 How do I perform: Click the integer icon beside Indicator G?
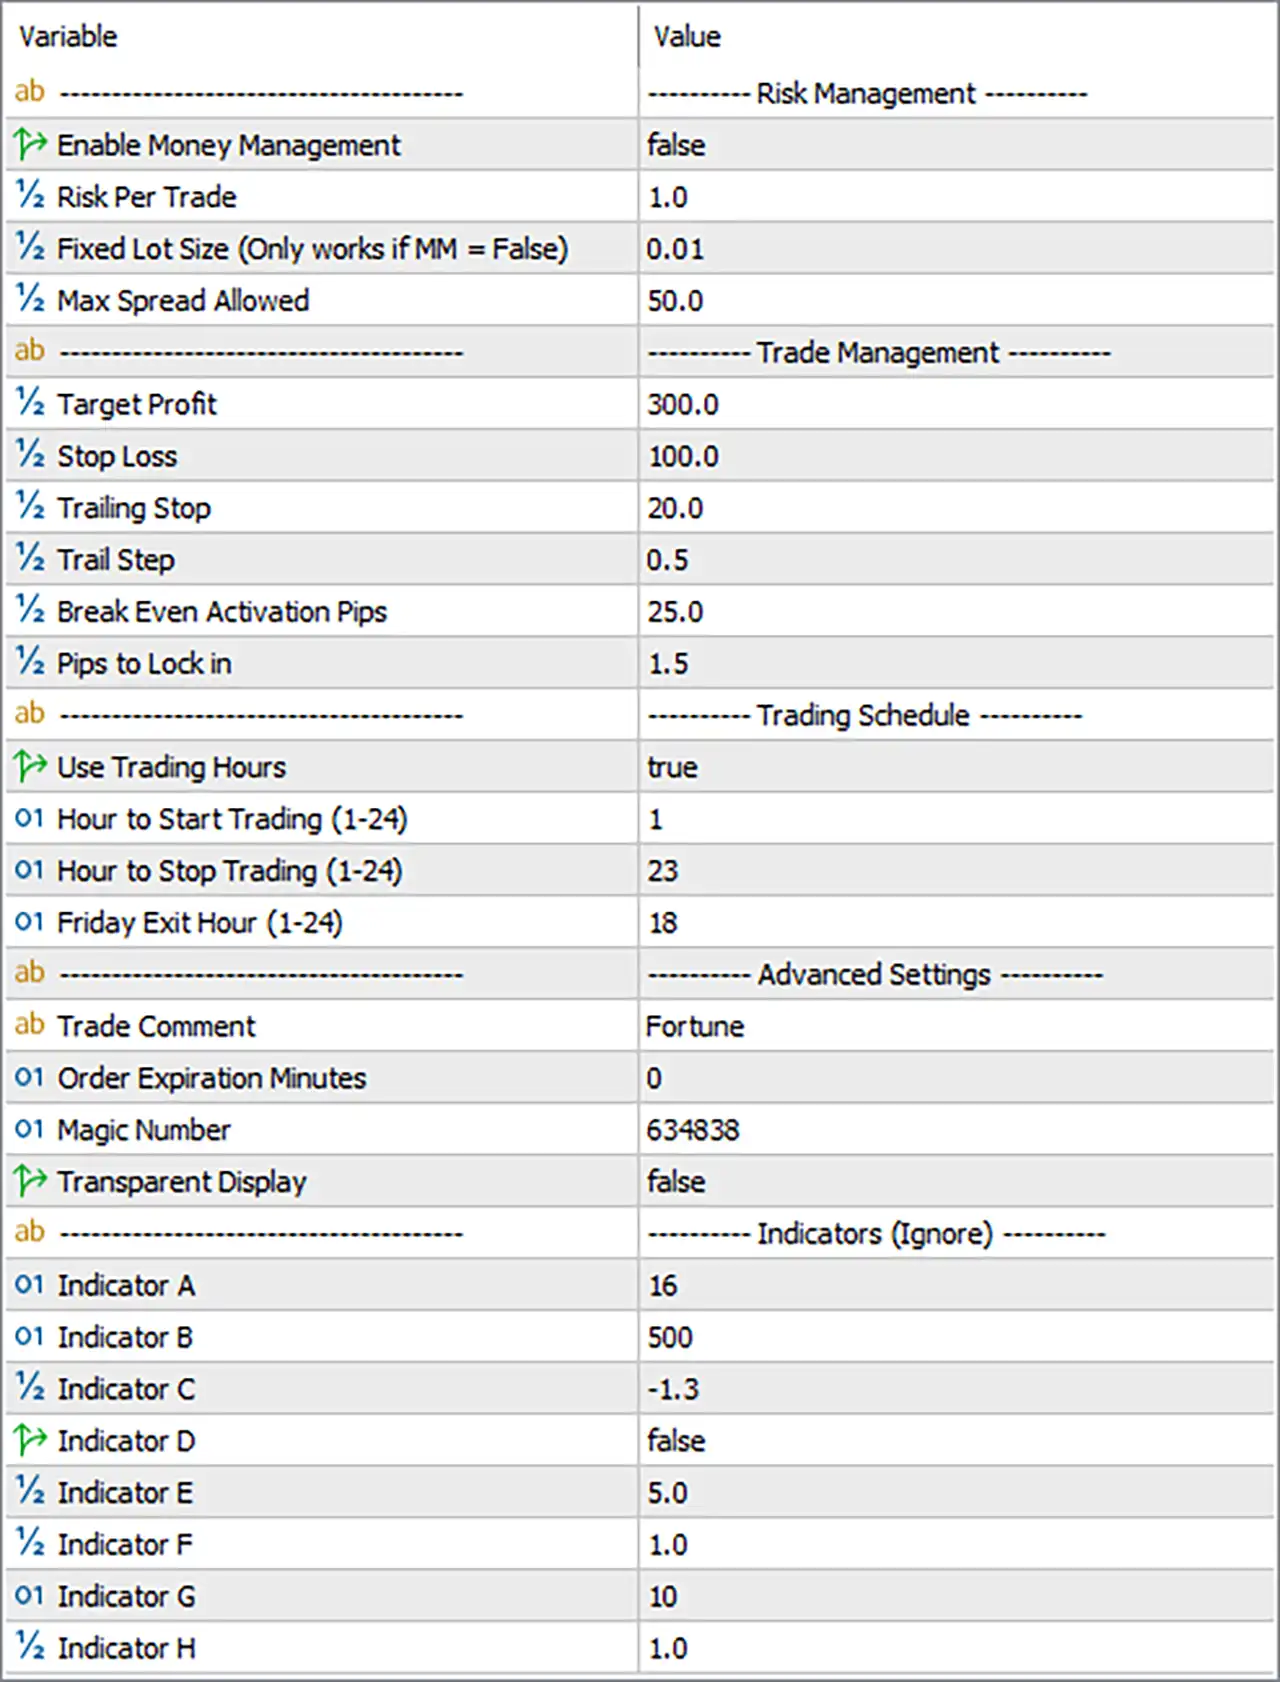30,1596
